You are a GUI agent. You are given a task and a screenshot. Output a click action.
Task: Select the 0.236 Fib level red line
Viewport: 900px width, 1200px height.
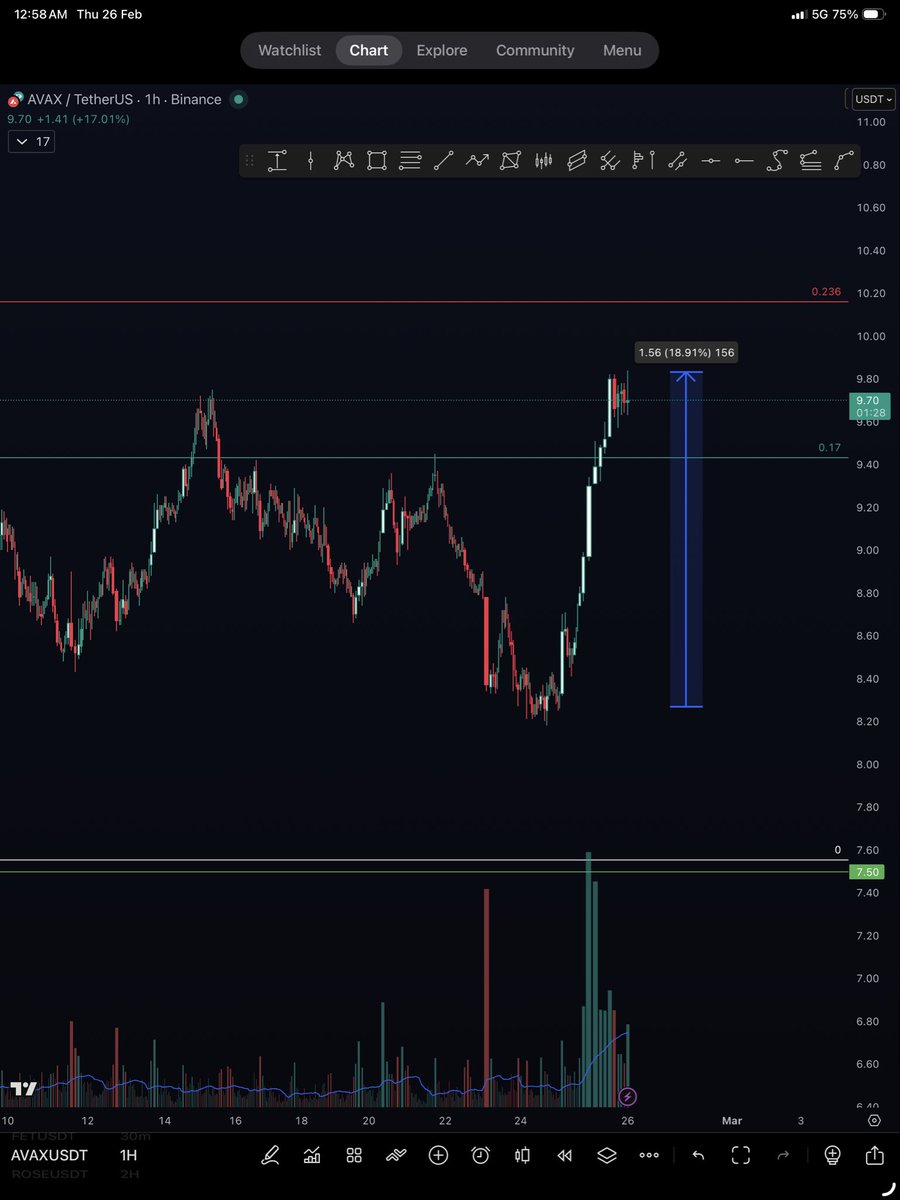(x=424, y=301)
